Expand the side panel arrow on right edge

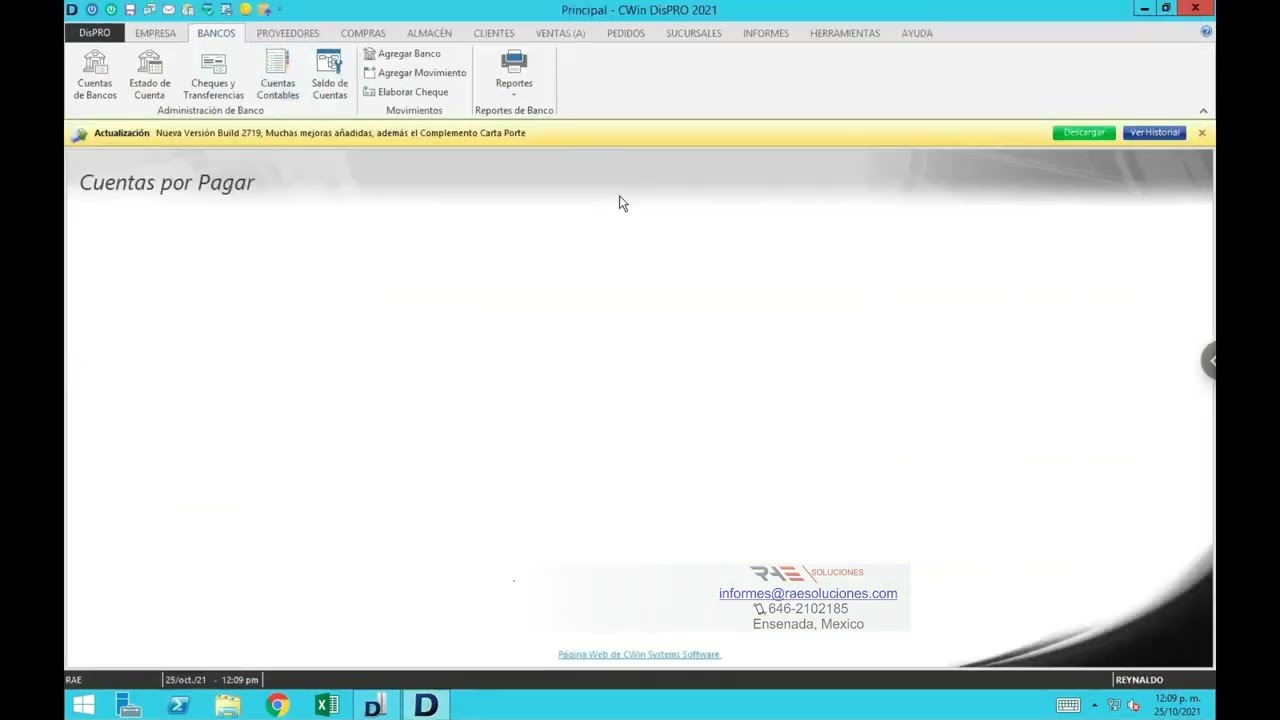pos(1209,361)
